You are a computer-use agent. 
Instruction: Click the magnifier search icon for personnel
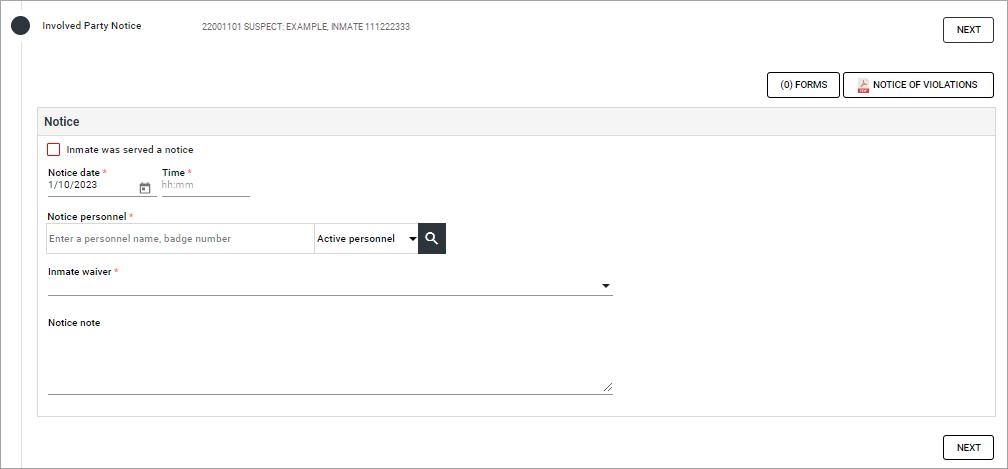(432, 238)
